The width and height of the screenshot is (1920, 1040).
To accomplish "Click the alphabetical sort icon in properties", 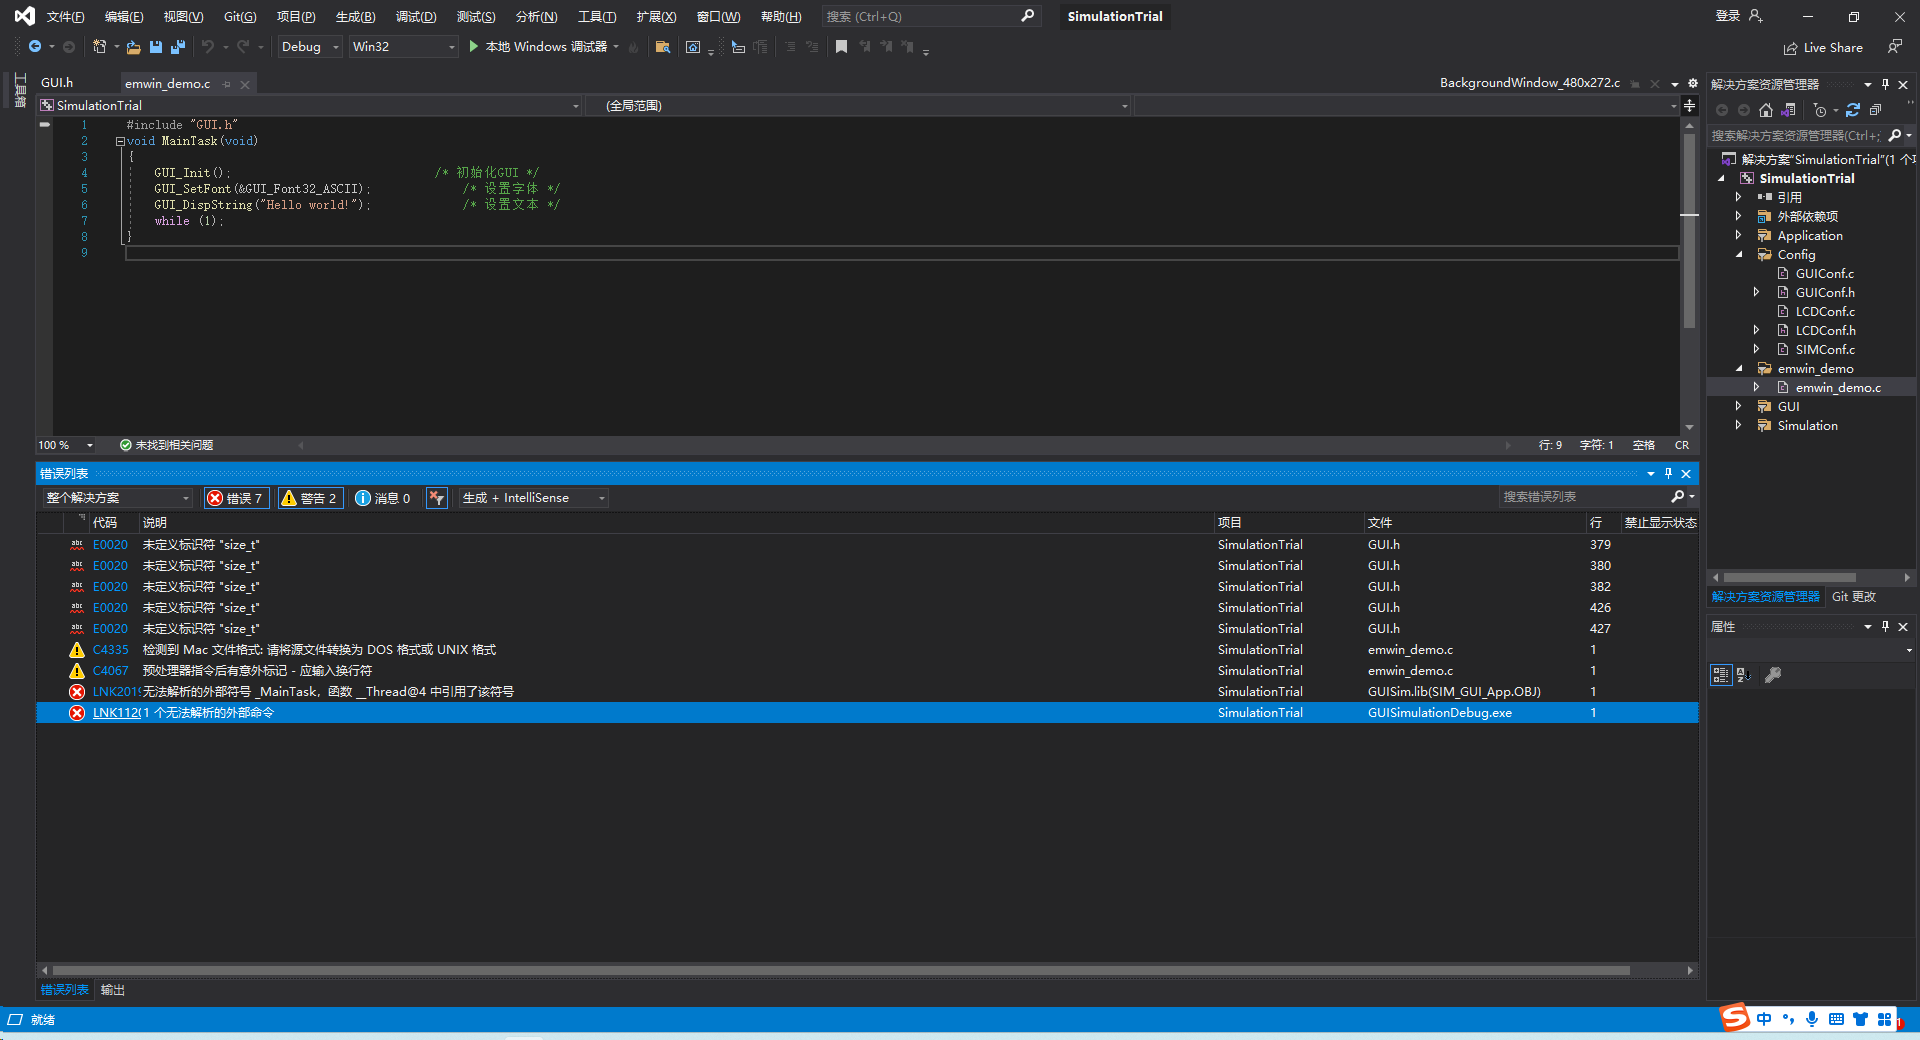I will [x=1744, y=675].
